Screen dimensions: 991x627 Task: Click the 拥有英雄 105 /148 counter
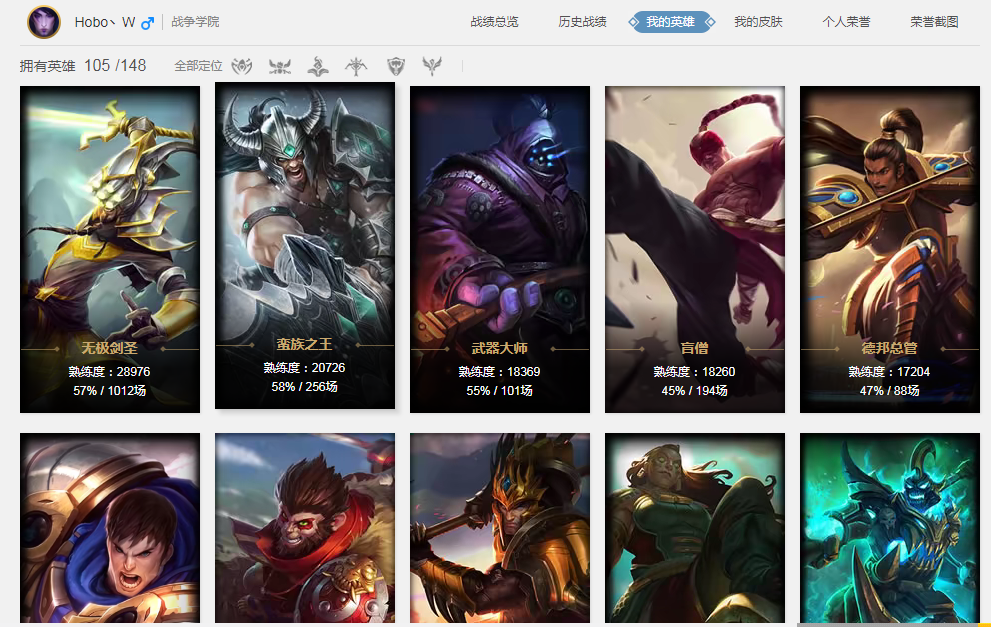[x=83, y=66]
